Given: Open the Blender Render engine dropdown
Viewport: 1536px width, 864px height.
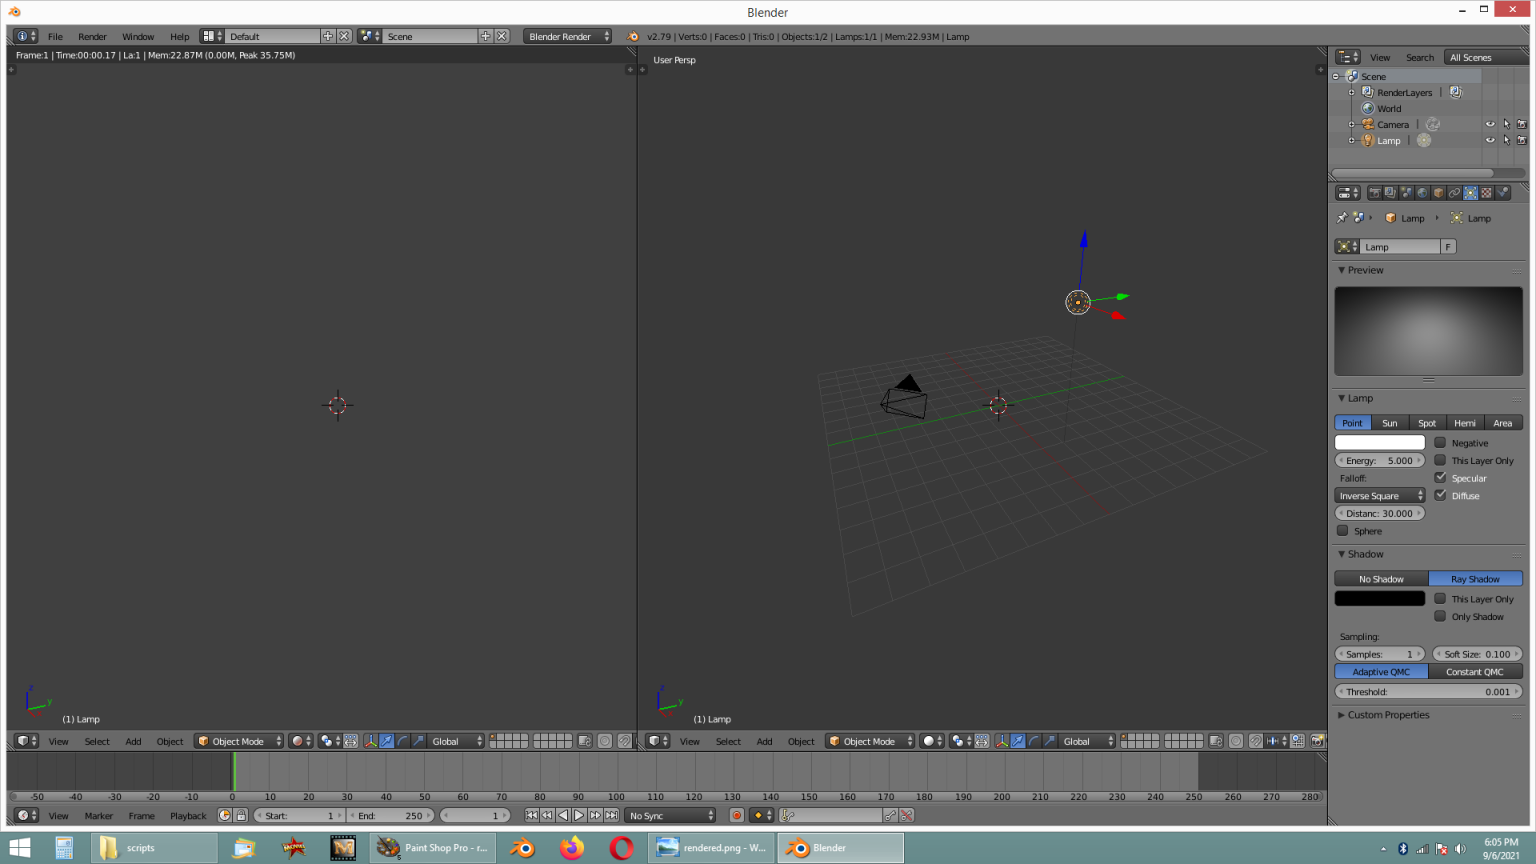Looking at the screenshot, I should click(567, 37).
